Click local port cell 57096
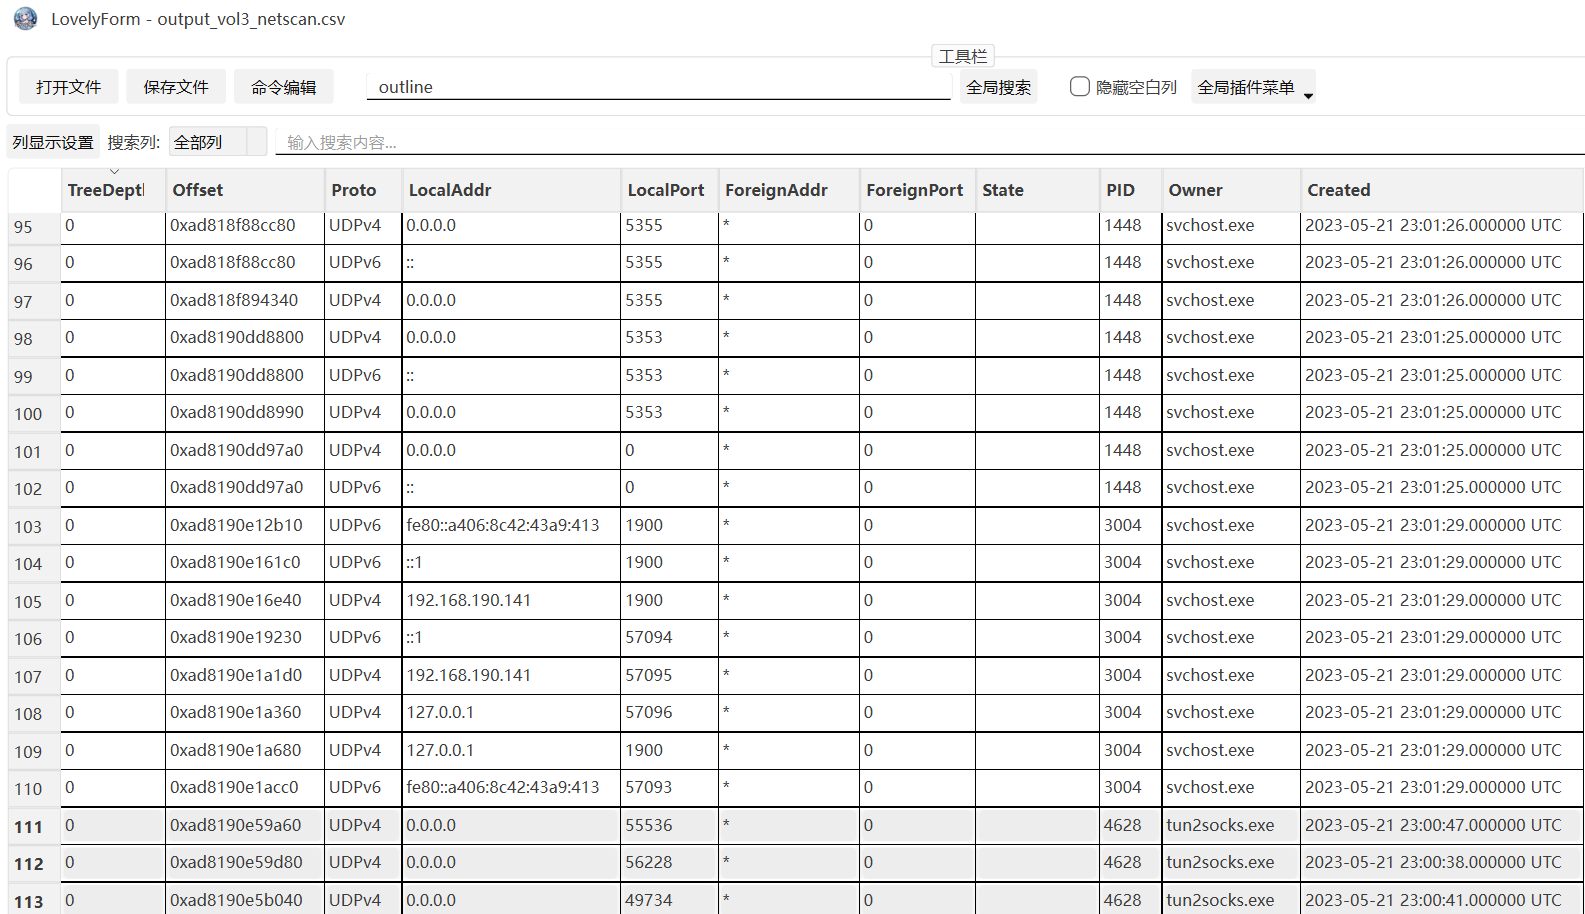This screenshot has width=1585, height=914. [670, 712]
